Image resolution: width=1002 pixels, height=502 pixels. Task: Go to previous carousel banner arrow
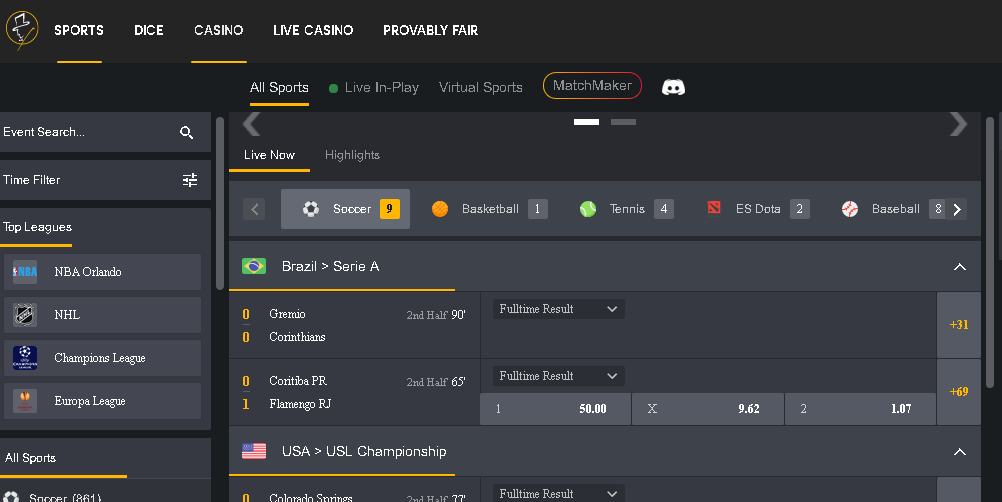click(251, 124)
